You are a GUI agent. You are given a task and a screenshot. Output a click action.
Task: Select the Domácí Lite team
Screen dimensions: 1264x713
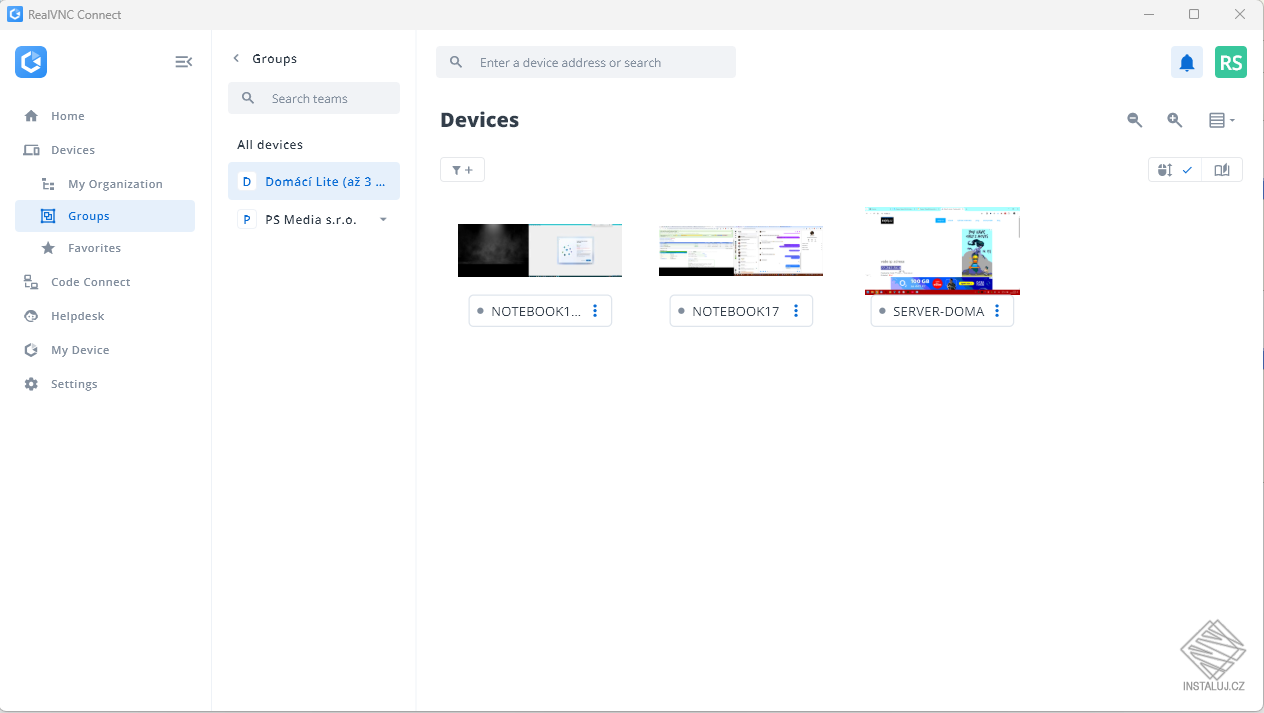tap(314, 181)
